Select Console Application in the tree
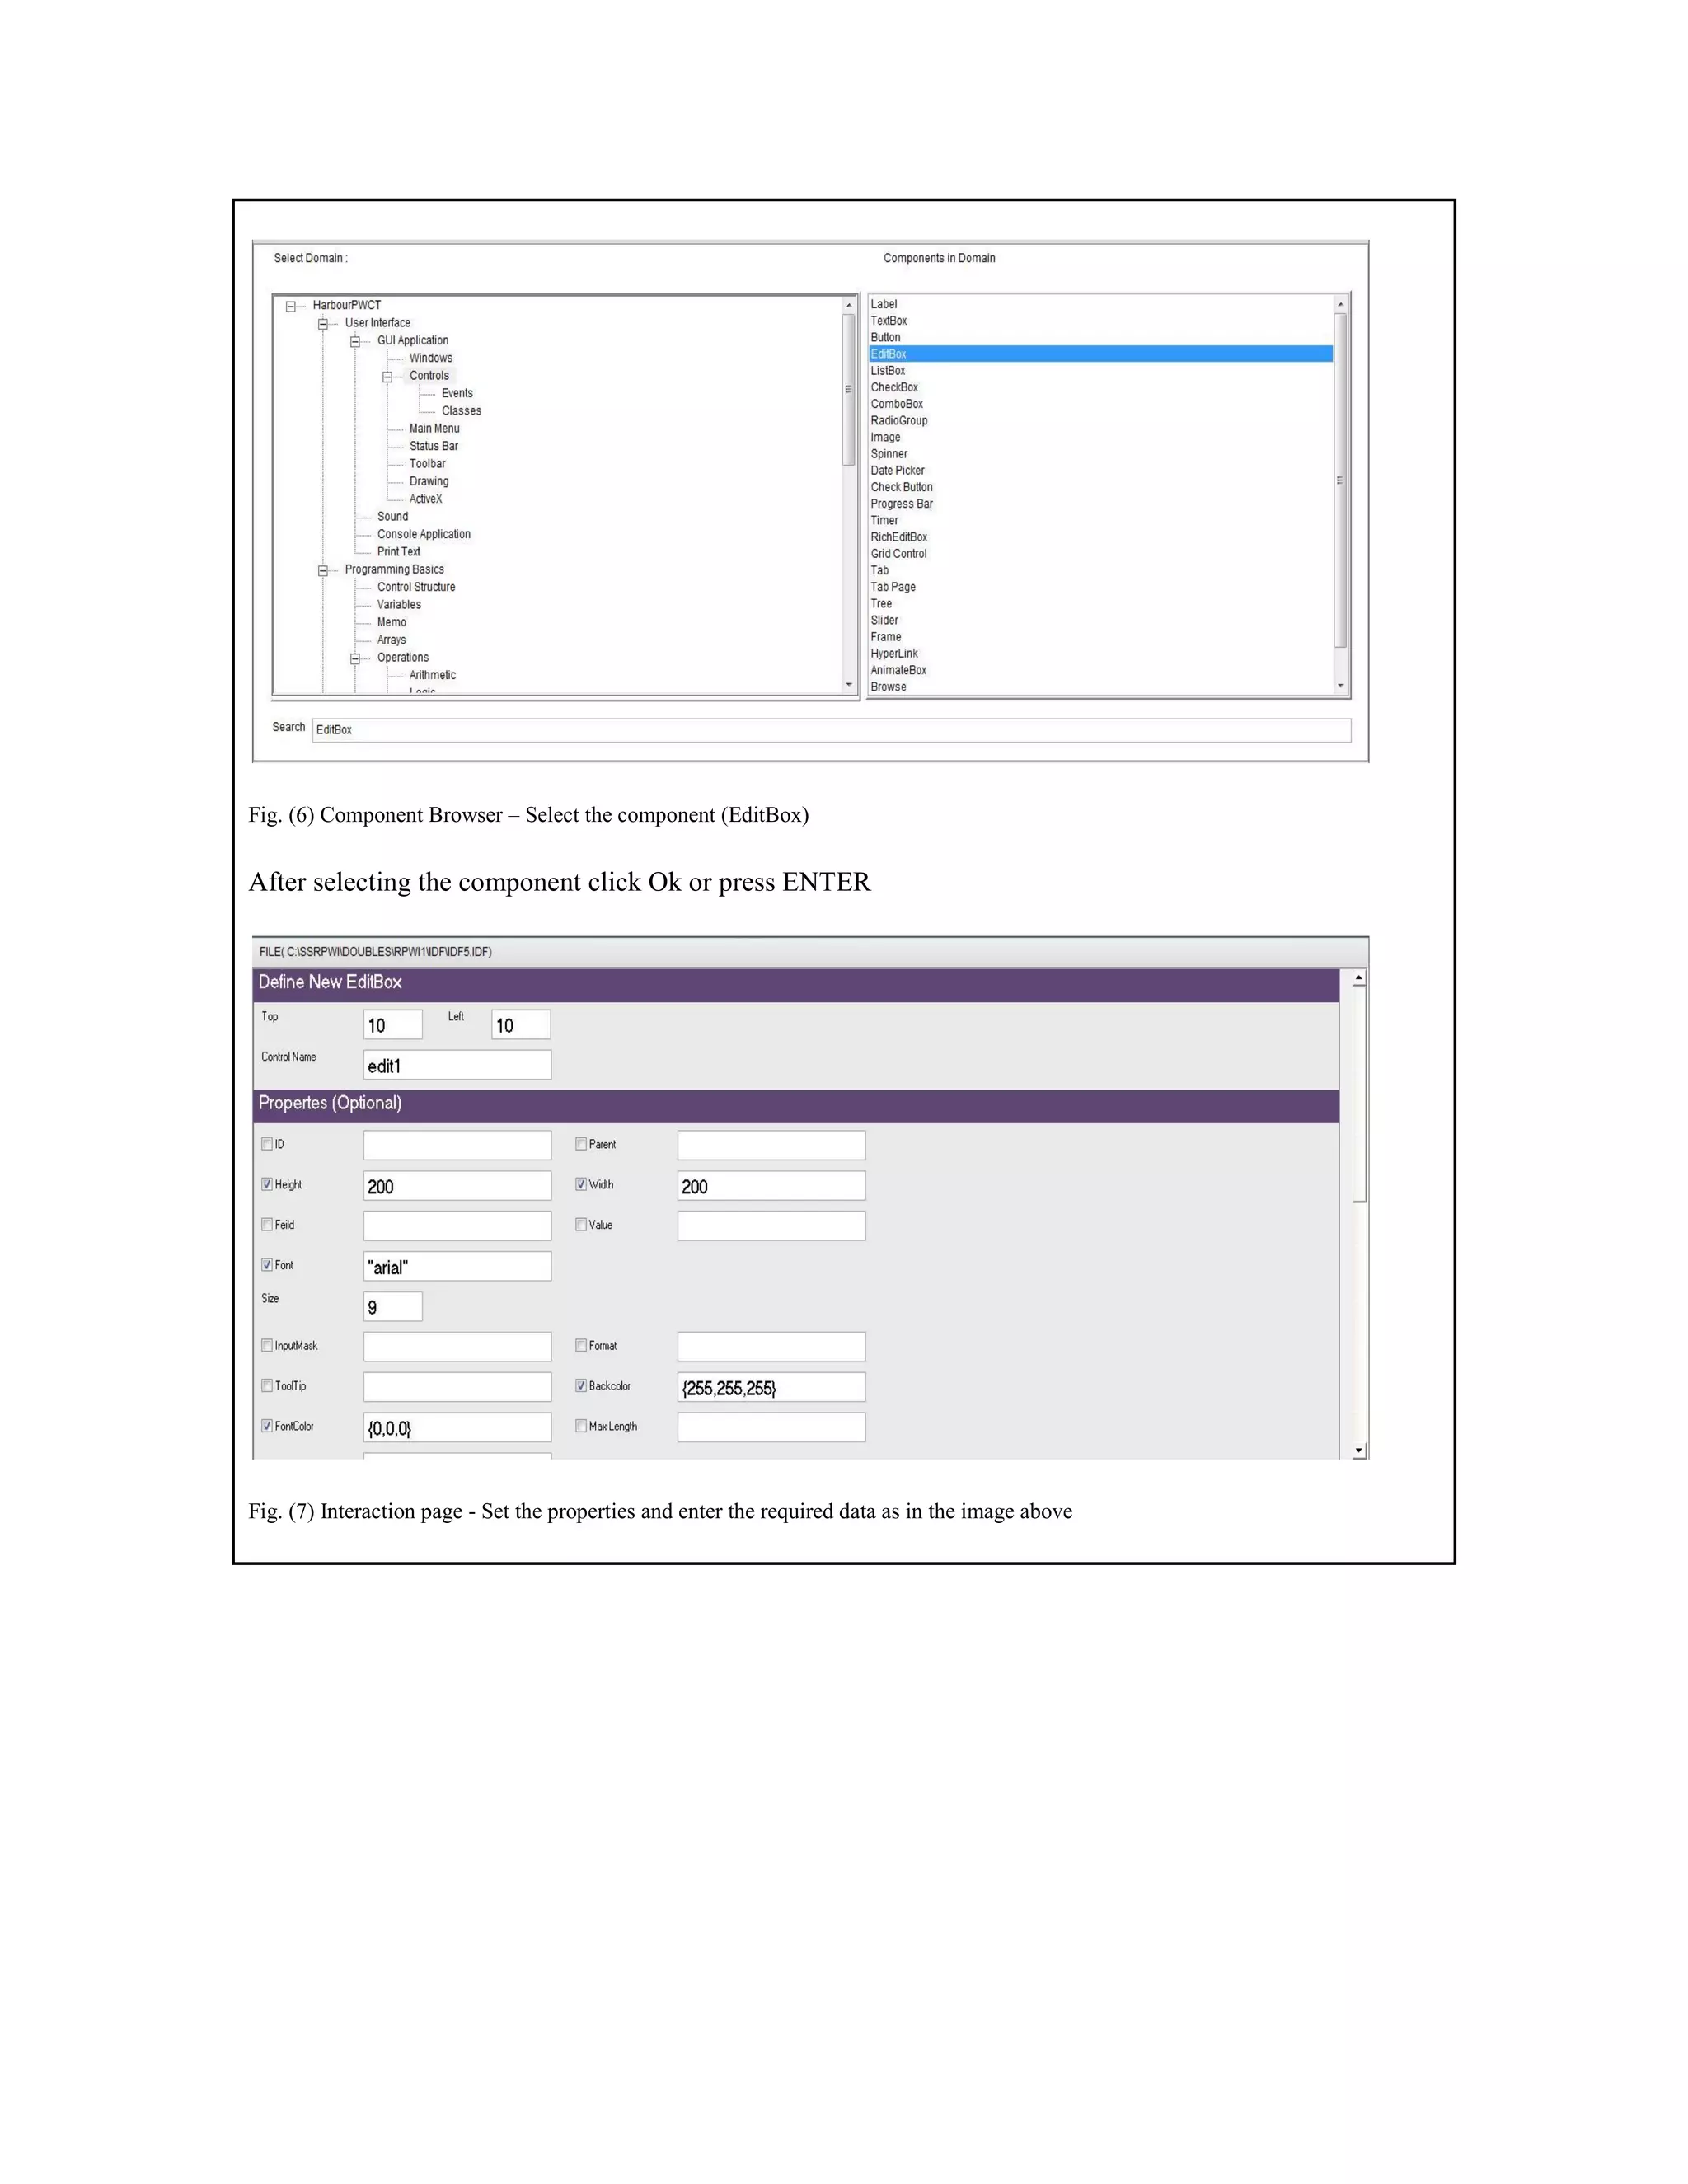Image resolution: width=1688 pixels, height=2184 pixels. (x=424, y=534)
